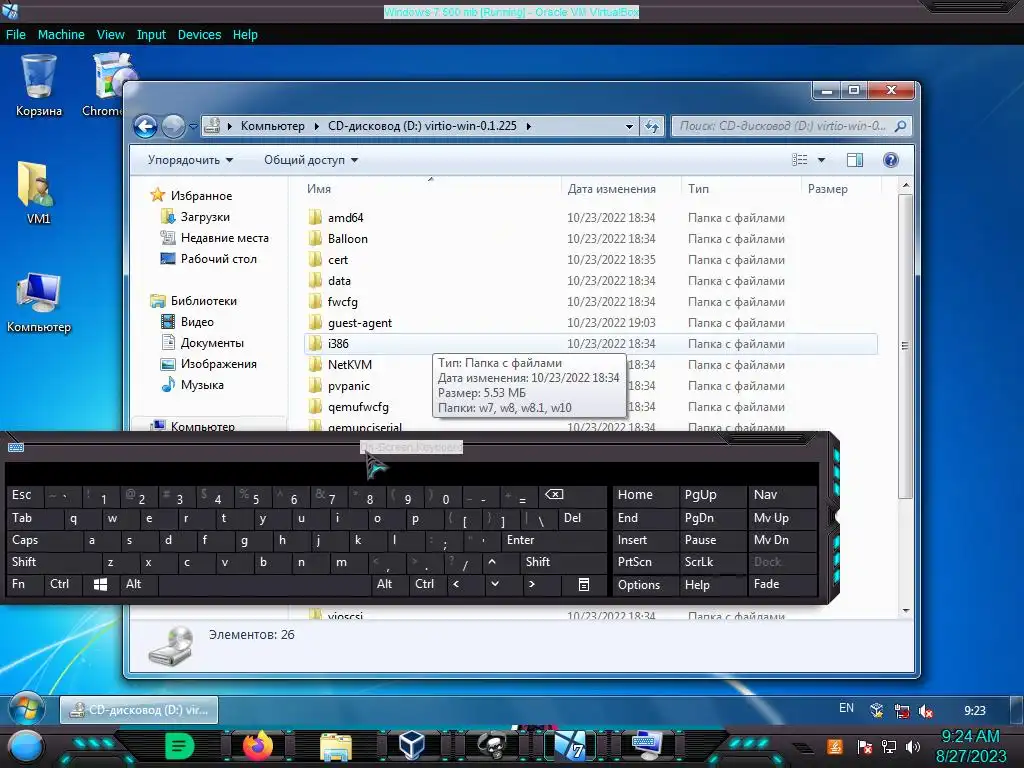Open VirtualBox Input menu

pyautogui.click(x=151, y=35)
